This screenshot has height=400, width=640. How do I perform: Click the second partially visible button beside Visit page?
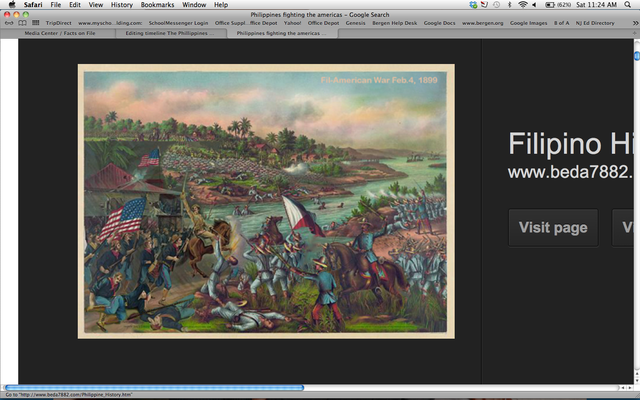click(x=622, y=227)
